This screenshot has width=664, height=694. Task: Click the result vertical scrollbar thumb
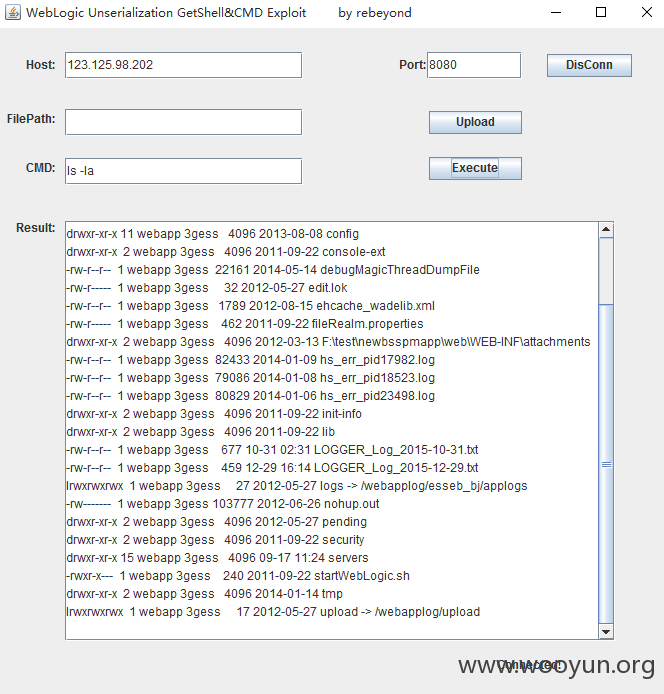[x=606, y=464]
